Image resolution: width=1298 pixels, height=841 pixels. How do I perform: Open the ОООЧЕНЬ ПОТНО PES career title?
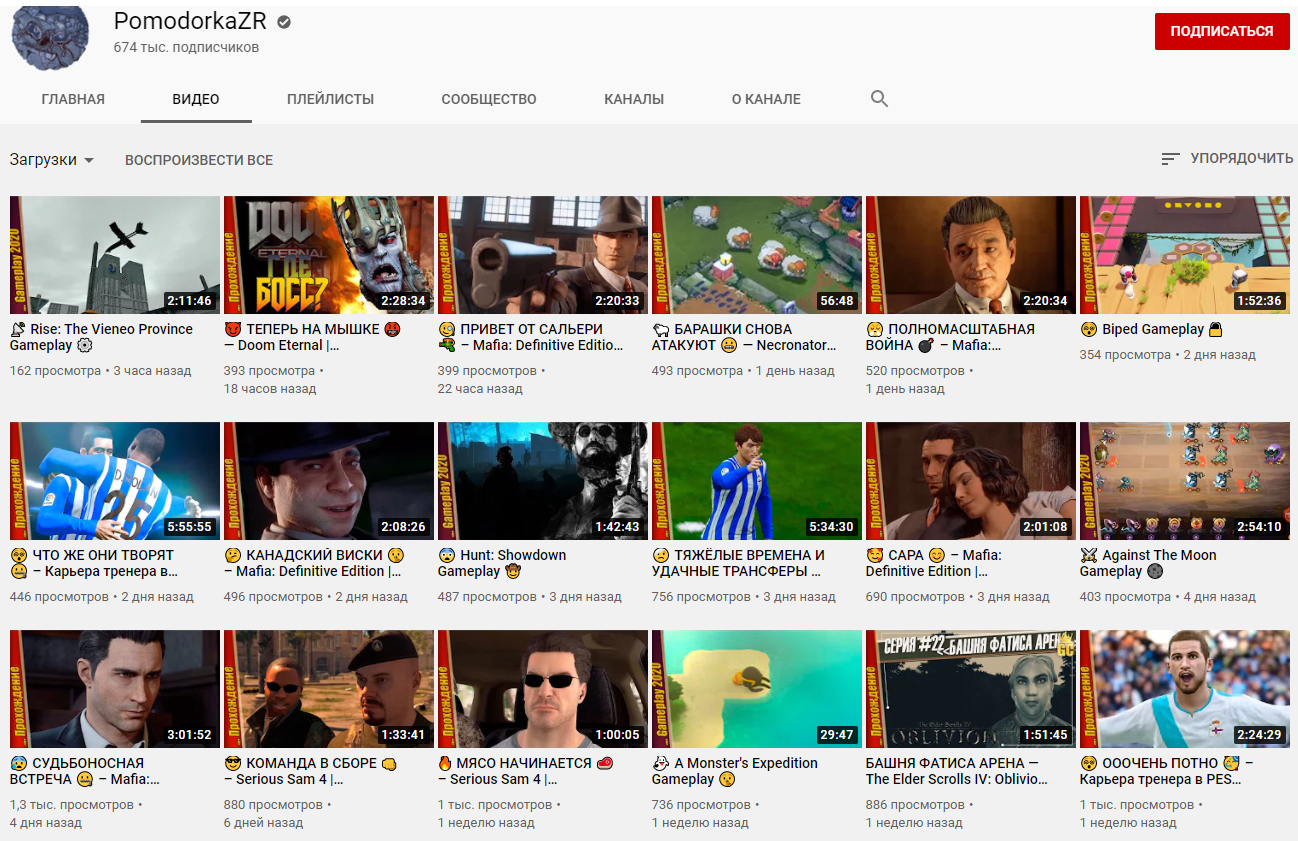tap(1167, 771)
